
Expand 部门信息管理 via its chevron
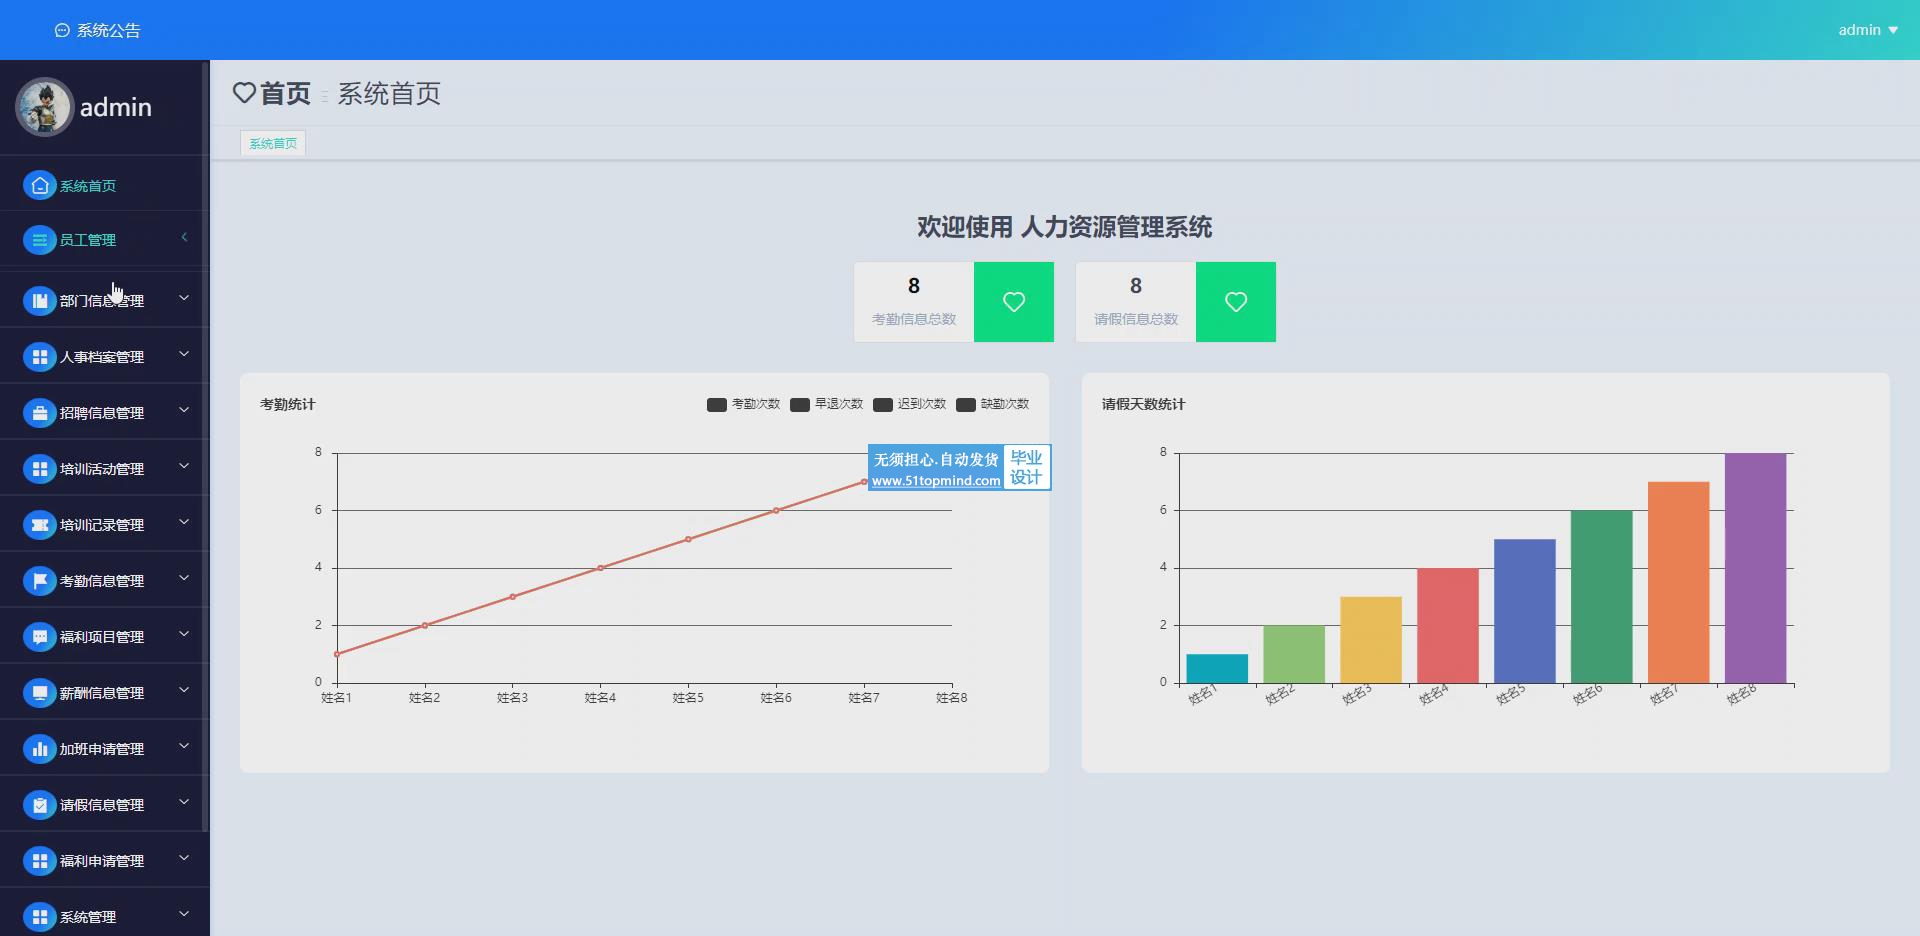184,298
